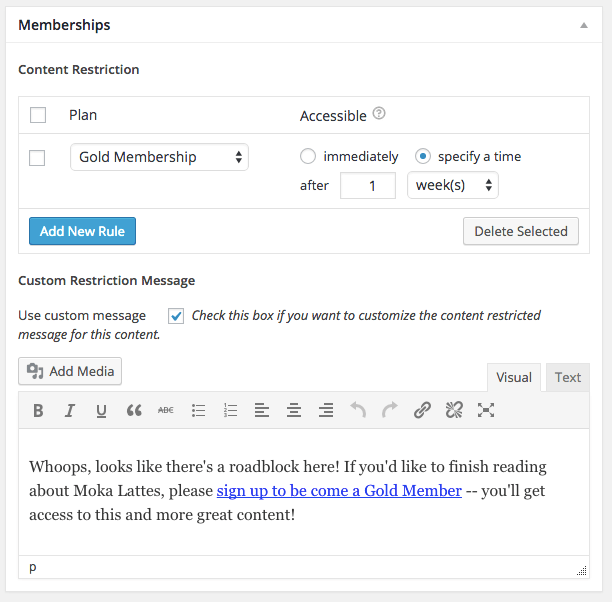The height and width of the screenshot is (602, 612).
Task: Remove link with the unlink icon
Action: pyautogui.click(x=454, y=410)
